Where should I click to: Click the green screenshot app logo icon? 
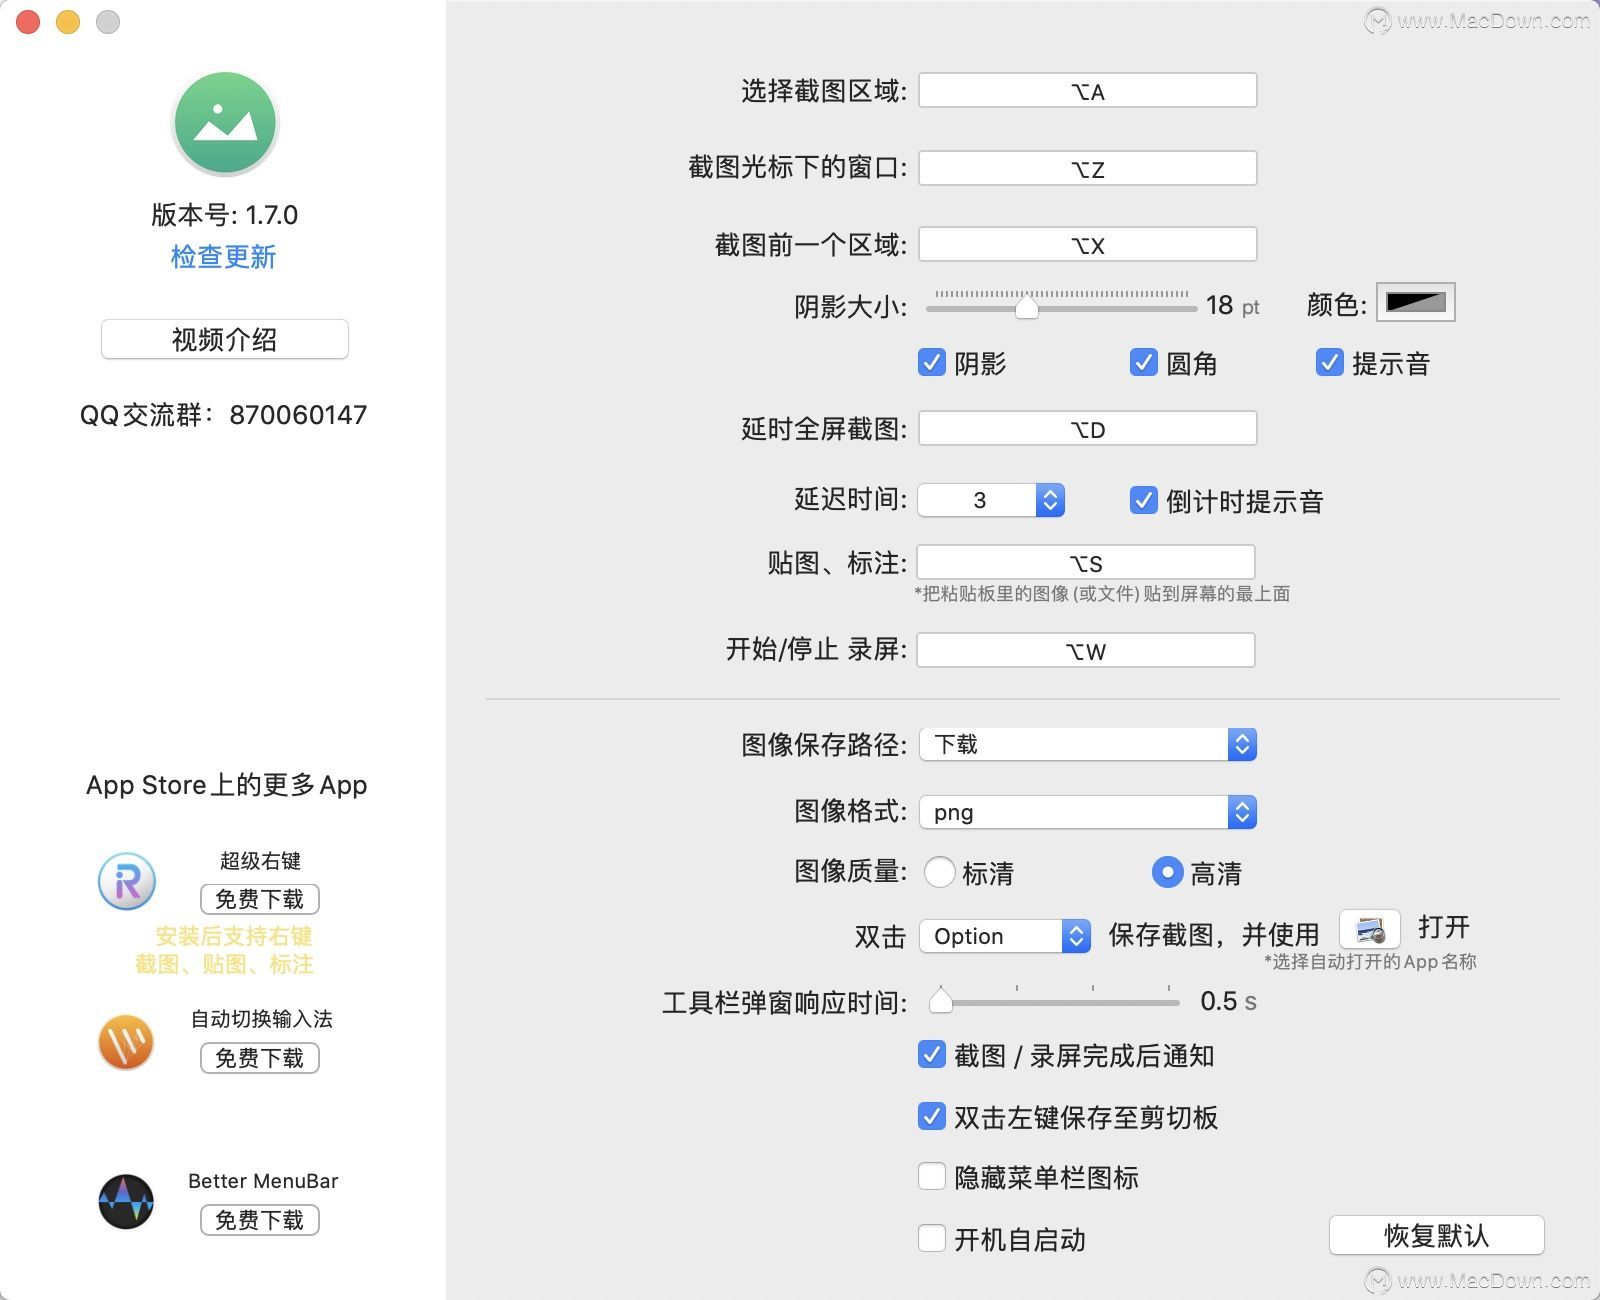click(x=225, y=123)
